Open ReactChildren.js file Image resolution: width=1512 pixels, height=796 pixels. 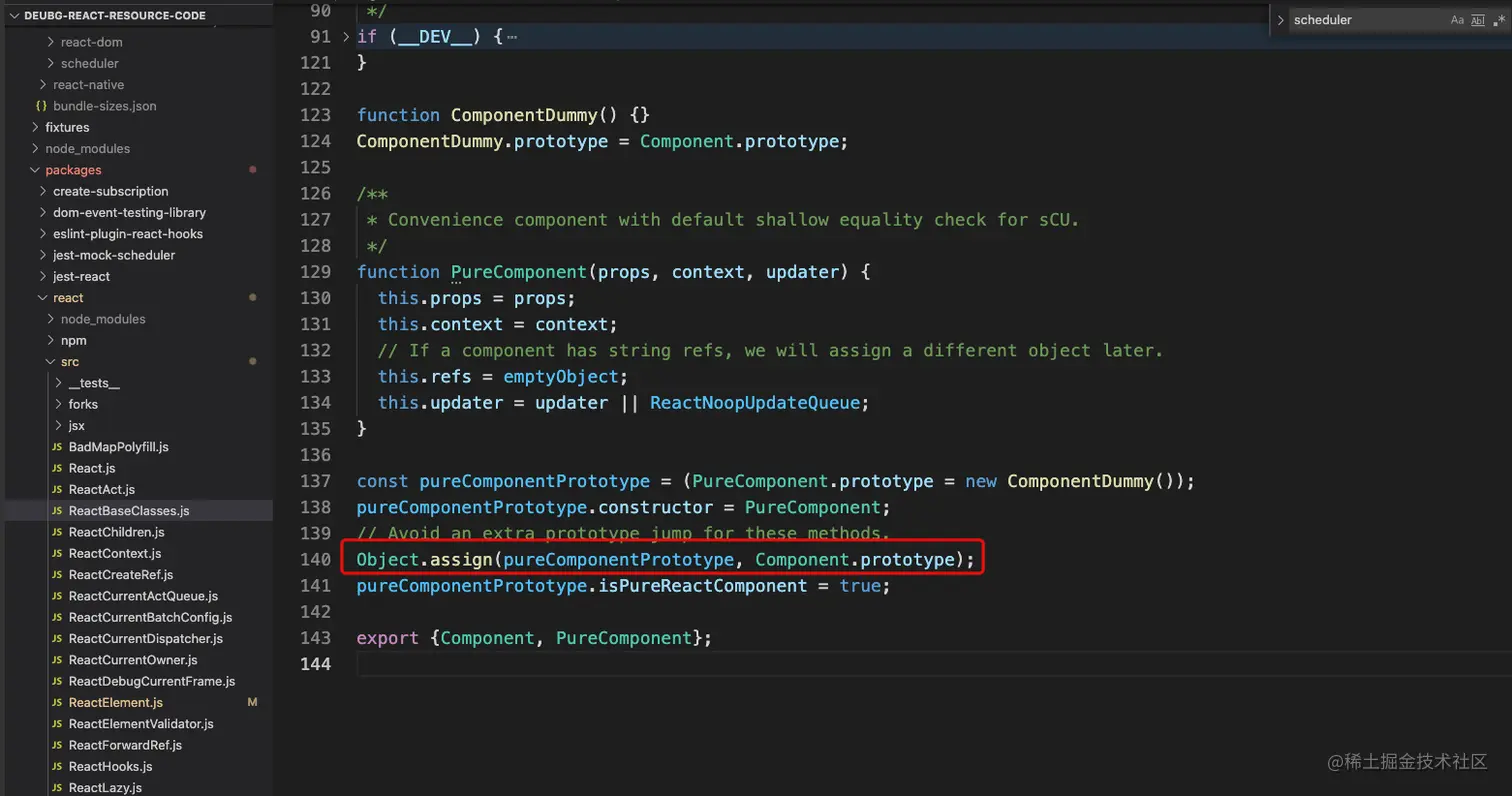116,532
